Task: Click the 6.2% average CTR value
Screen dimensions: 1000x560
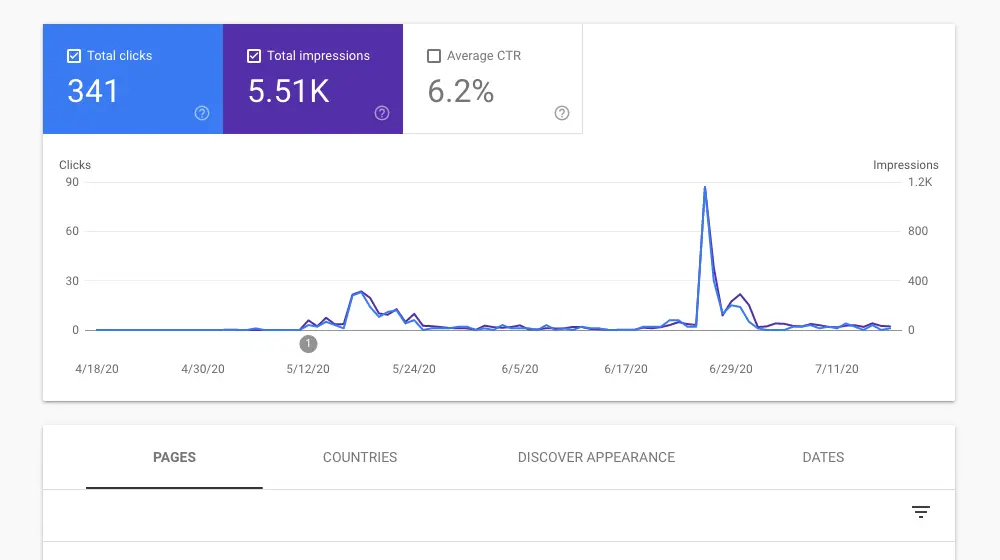Action: 460,91
